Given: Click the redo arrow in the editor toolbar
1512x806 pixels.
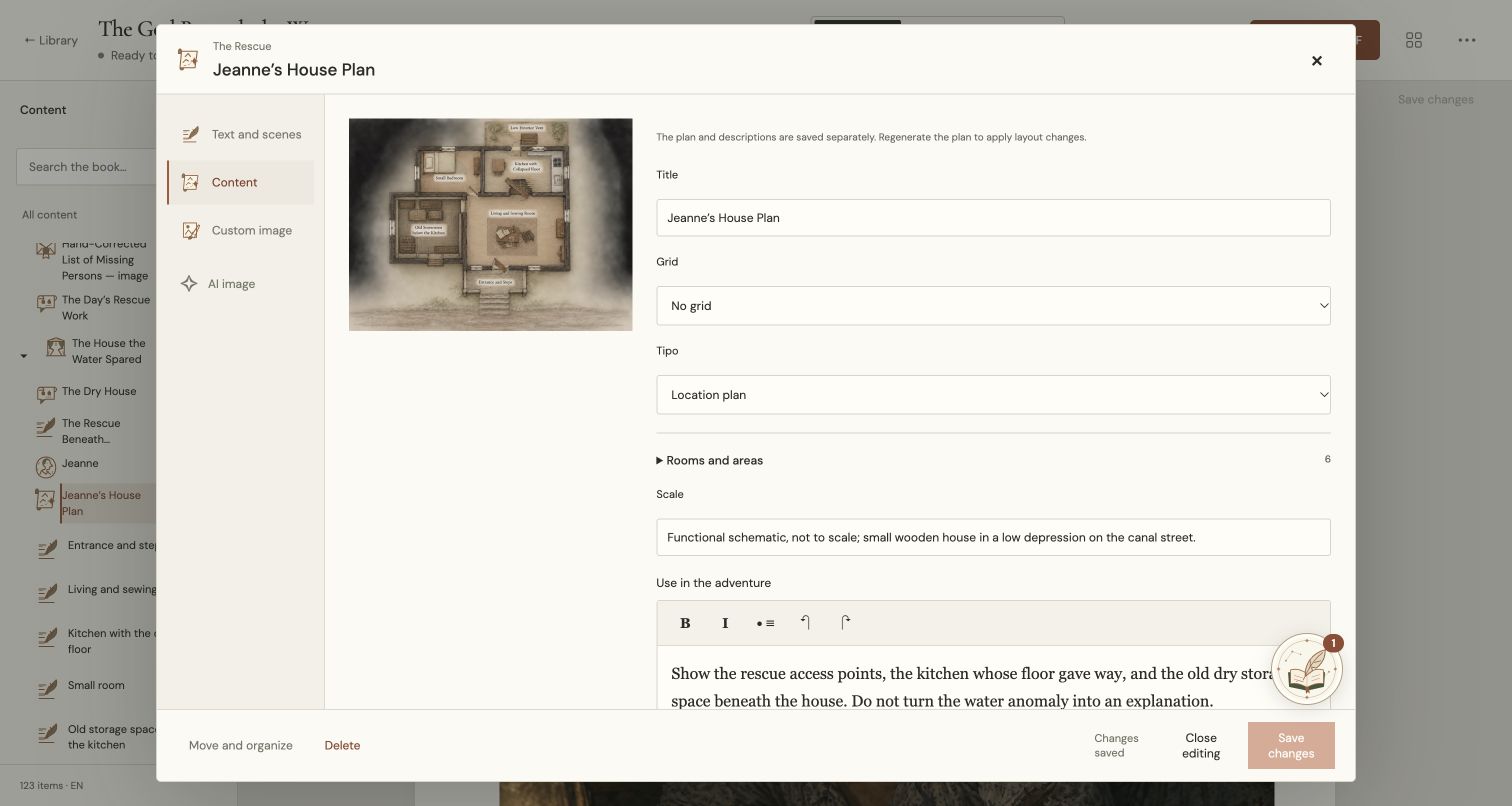Looking at the screenshot, I should pyautogui.click(x=845, y=623).
